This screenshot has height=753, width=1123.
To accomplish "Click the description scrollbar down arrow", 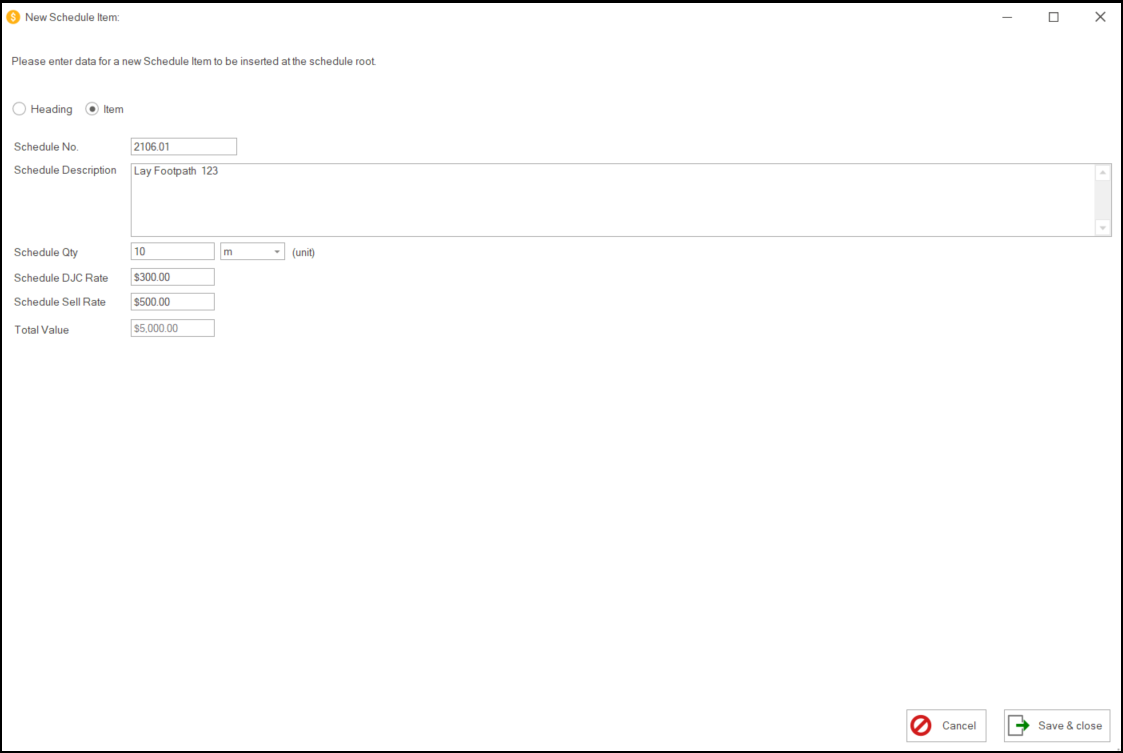I will [1103, 228].
